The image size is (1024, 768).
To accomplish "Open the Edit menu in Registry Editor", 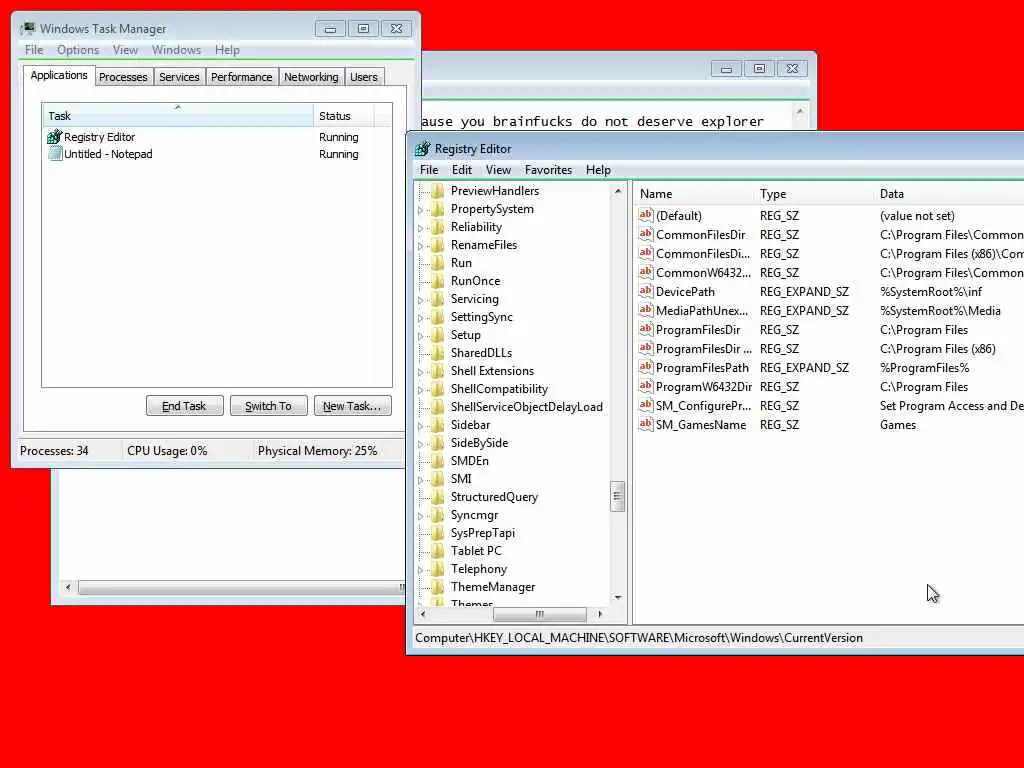I will (462, 170).
